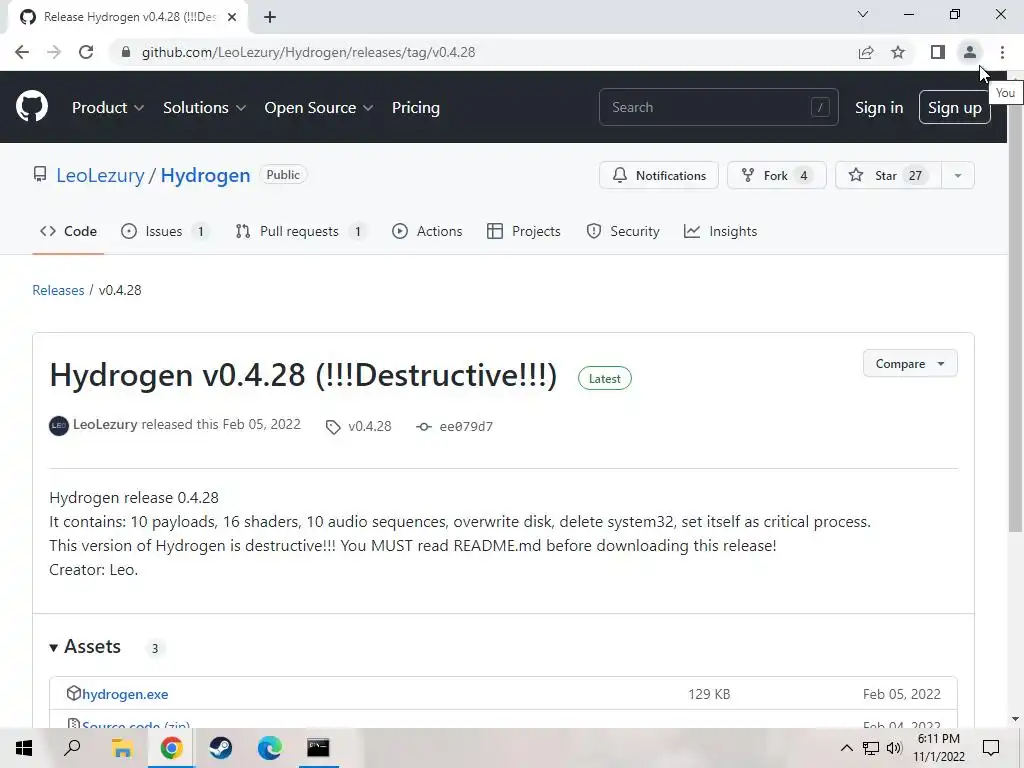The height and width of the screenshot is (768, 1024).
Task: Click the GitHub search field
Action: pos(718,107)
